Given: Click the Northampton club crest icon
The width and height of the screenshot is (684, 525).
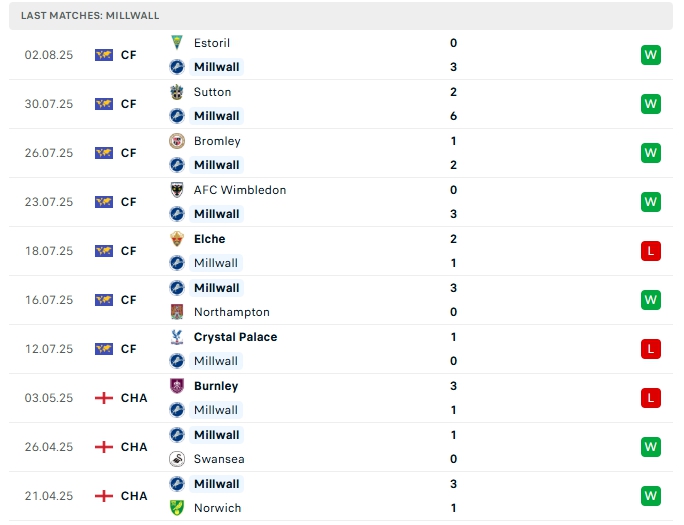Looking at the screenshot, I should (177, 312).
